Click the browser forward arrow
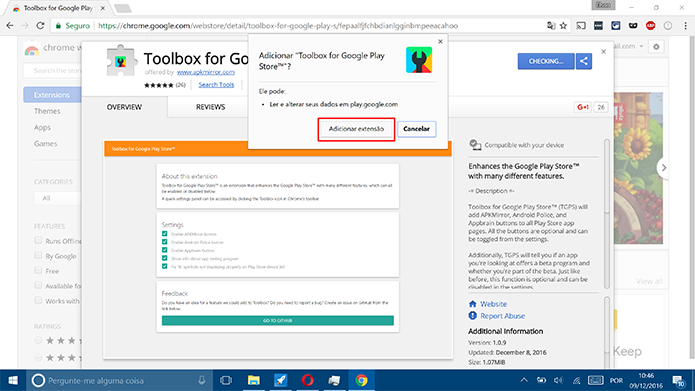 tap(25, 26)
